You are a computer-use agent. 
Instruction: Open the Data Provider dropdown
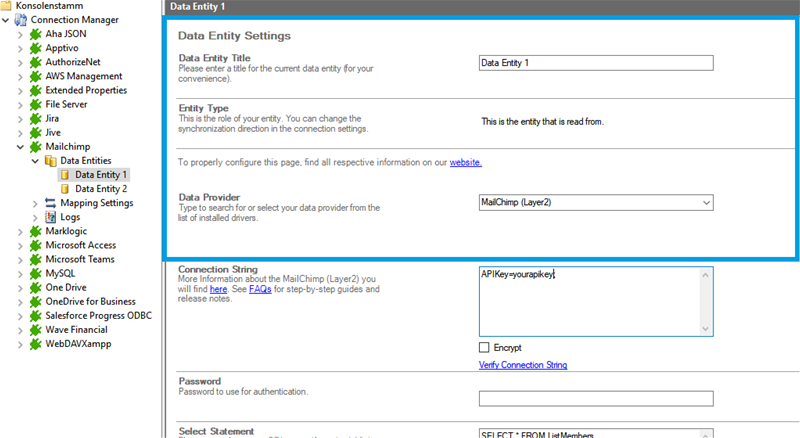705,203
